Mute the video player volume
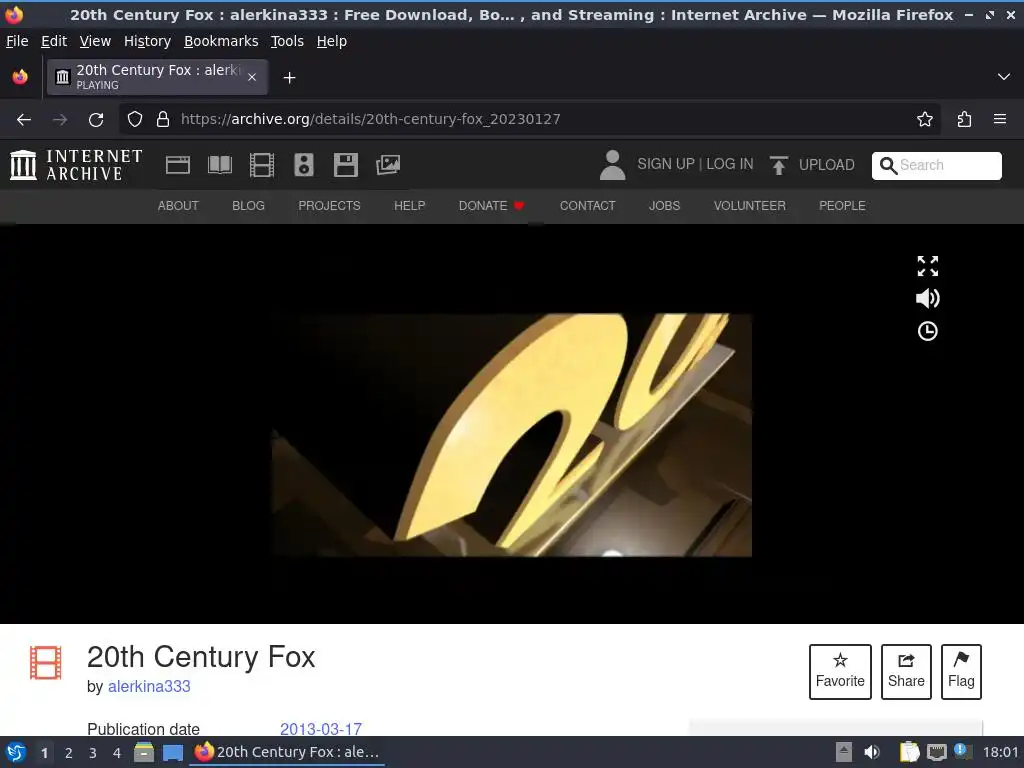Image resolution: width=1024 pixels, height=768 pixels. 927,298
